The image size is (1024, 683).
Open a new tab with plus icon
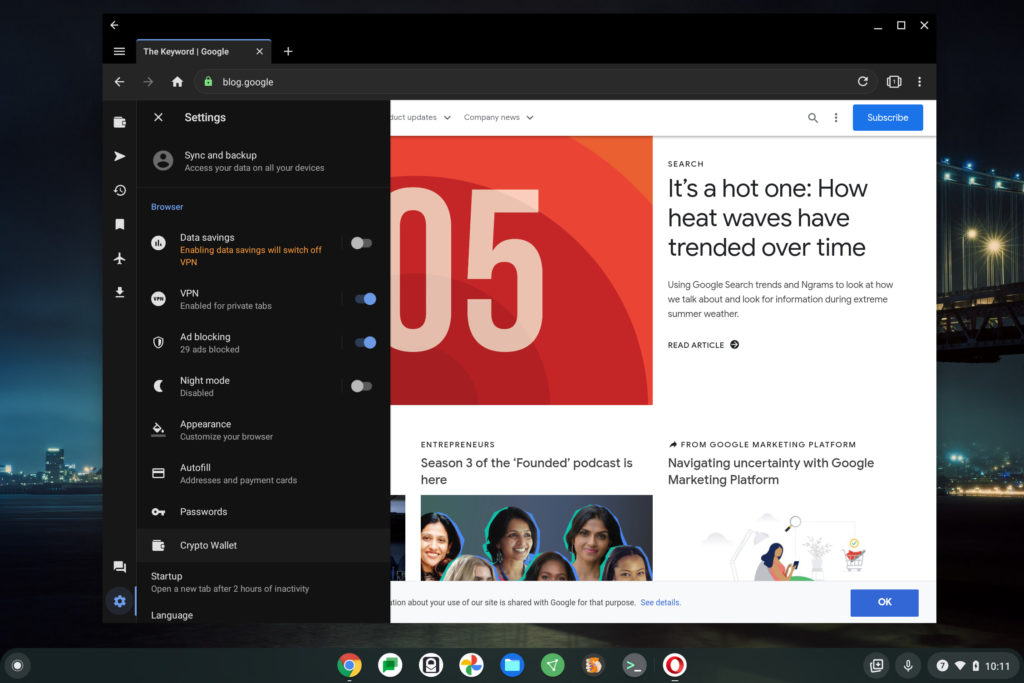point(288,52)
